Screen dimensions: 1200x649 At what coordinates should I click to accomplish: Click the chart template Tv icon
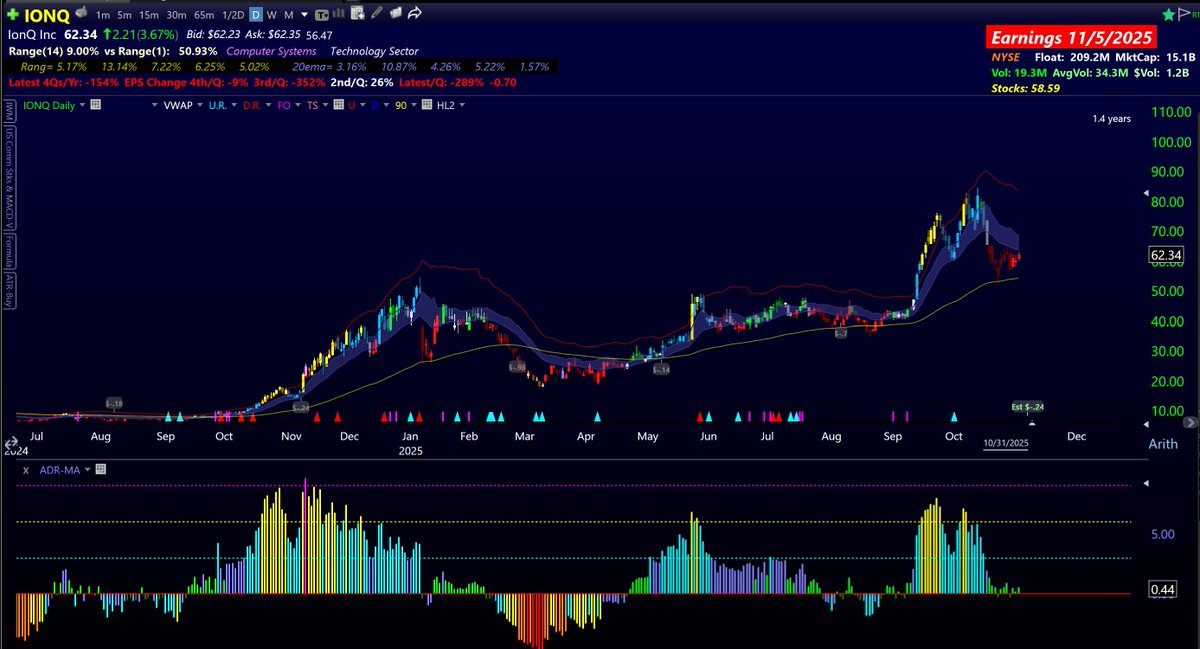[322, 15]
